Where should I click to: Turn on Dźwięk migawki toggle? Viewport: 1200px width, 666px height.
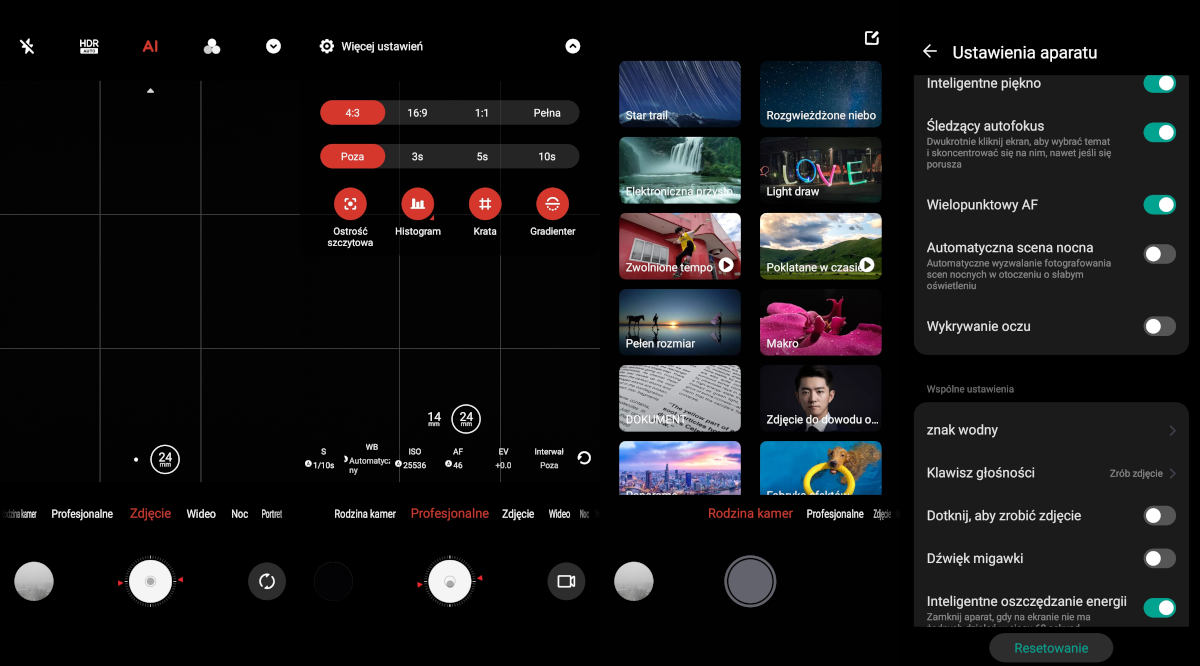coord(1159,558)
